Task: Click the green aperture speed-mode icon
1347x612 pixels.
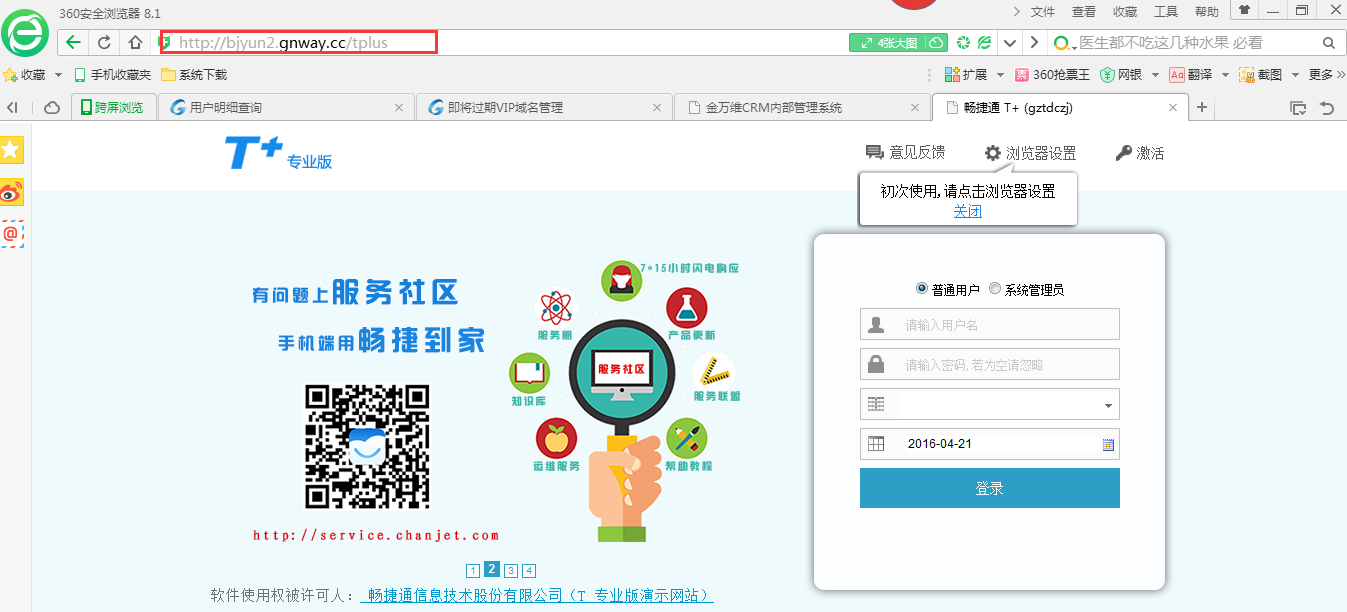Action: point(963,43)
